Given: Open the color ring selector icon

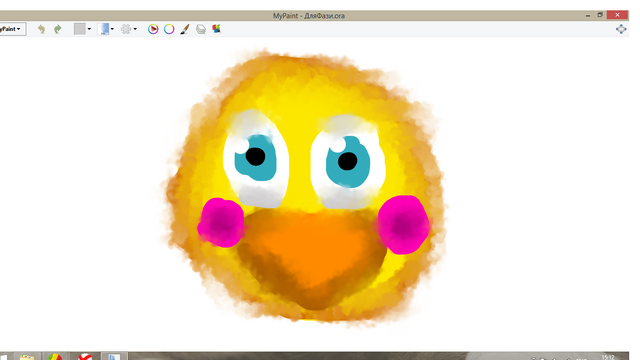Looking at the screenshot, I should click(169, 29).
